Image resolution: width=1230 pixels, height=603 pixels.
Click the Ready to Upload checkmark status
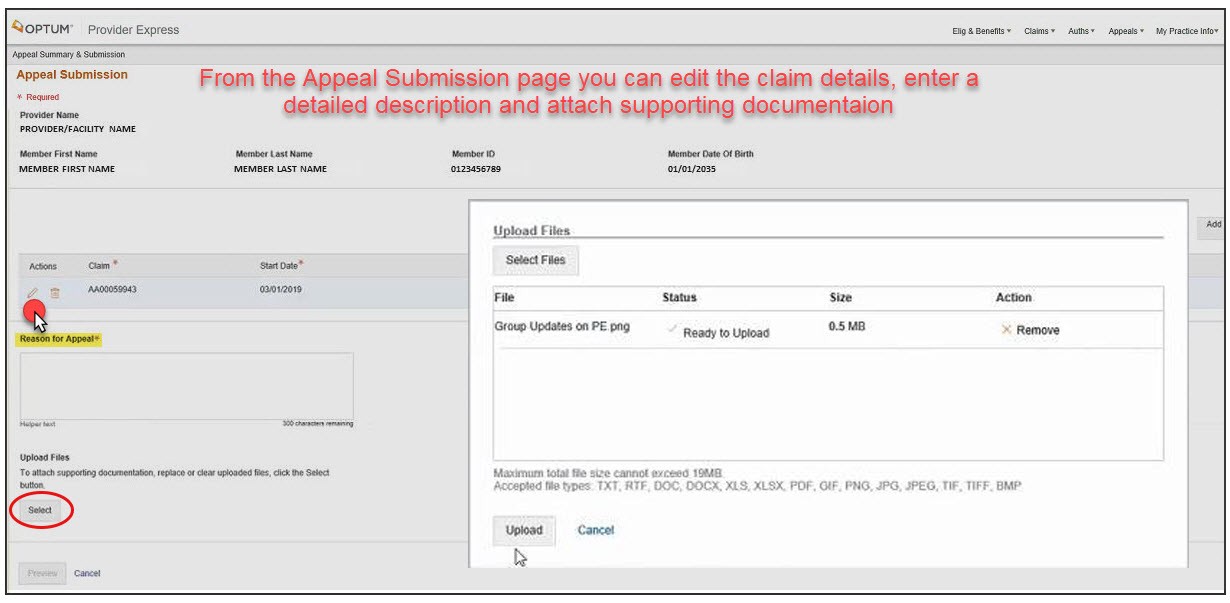(673, 332)
